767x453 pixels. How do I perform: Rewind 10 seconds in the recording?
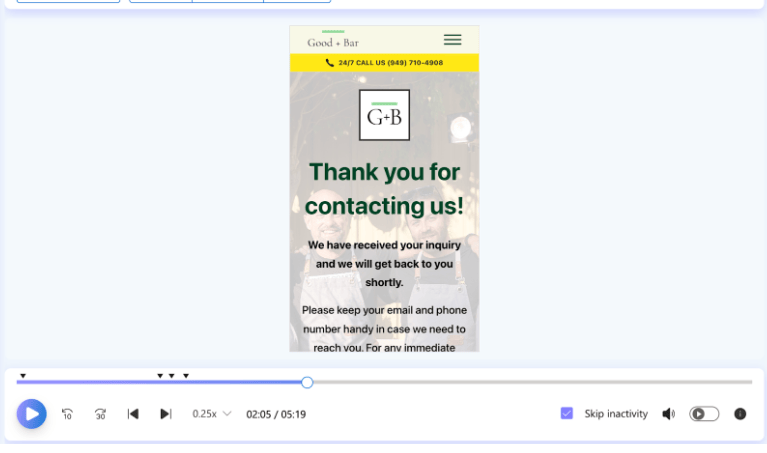(67, 414)
